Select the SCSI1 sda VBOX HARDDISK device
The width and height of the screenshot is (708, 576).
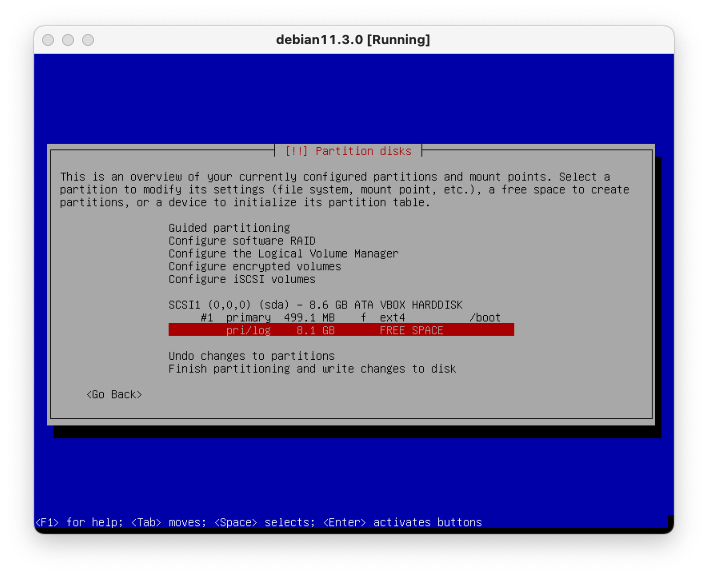315,304
